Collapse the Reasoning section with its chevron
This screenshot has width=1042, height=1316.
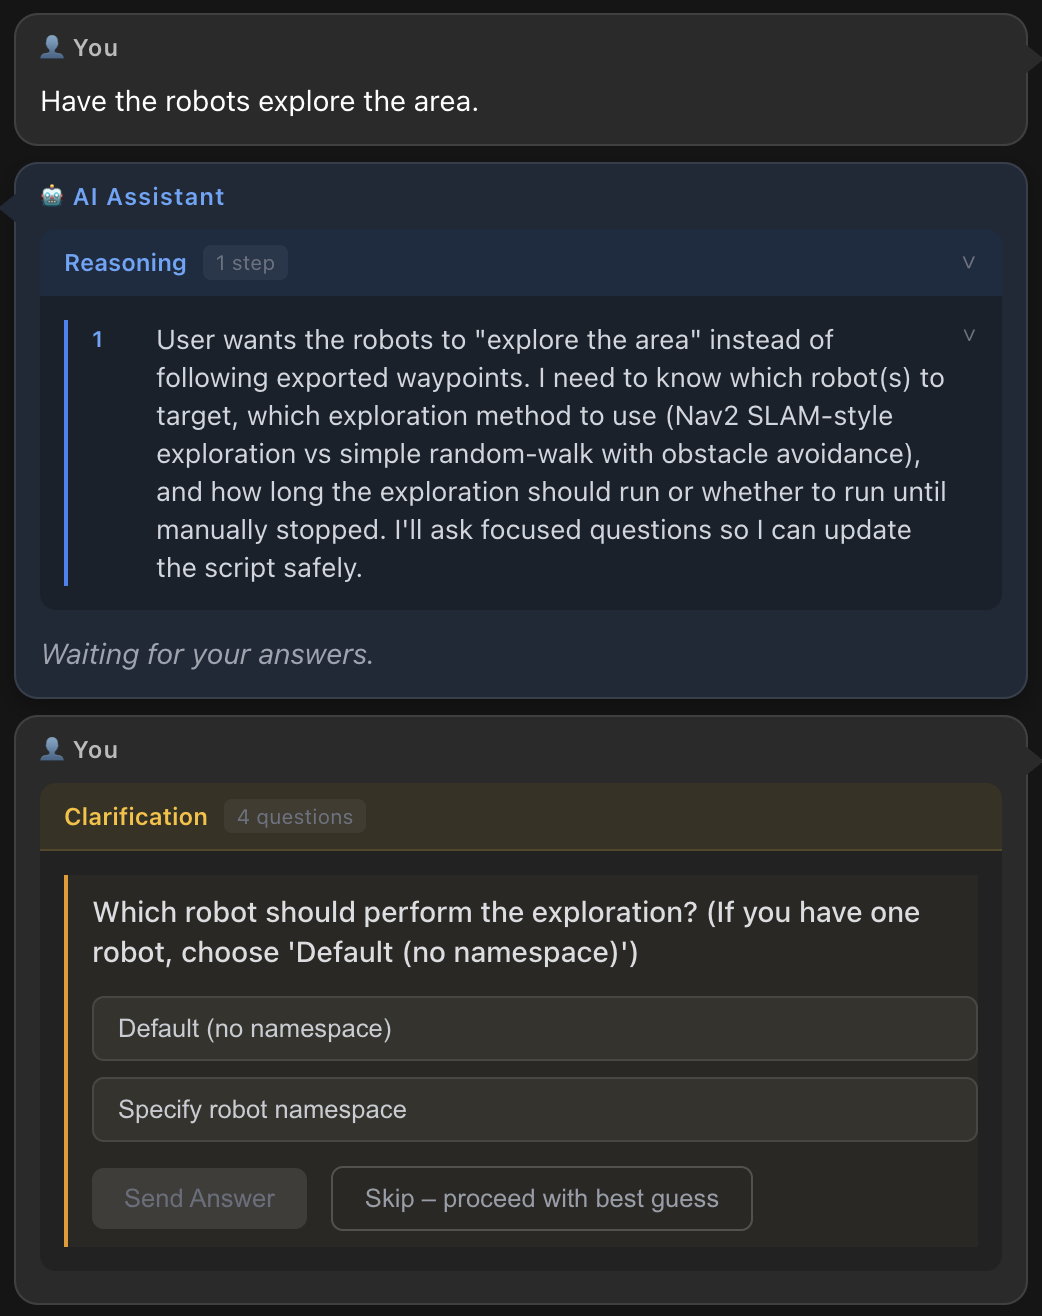(968, 262)
